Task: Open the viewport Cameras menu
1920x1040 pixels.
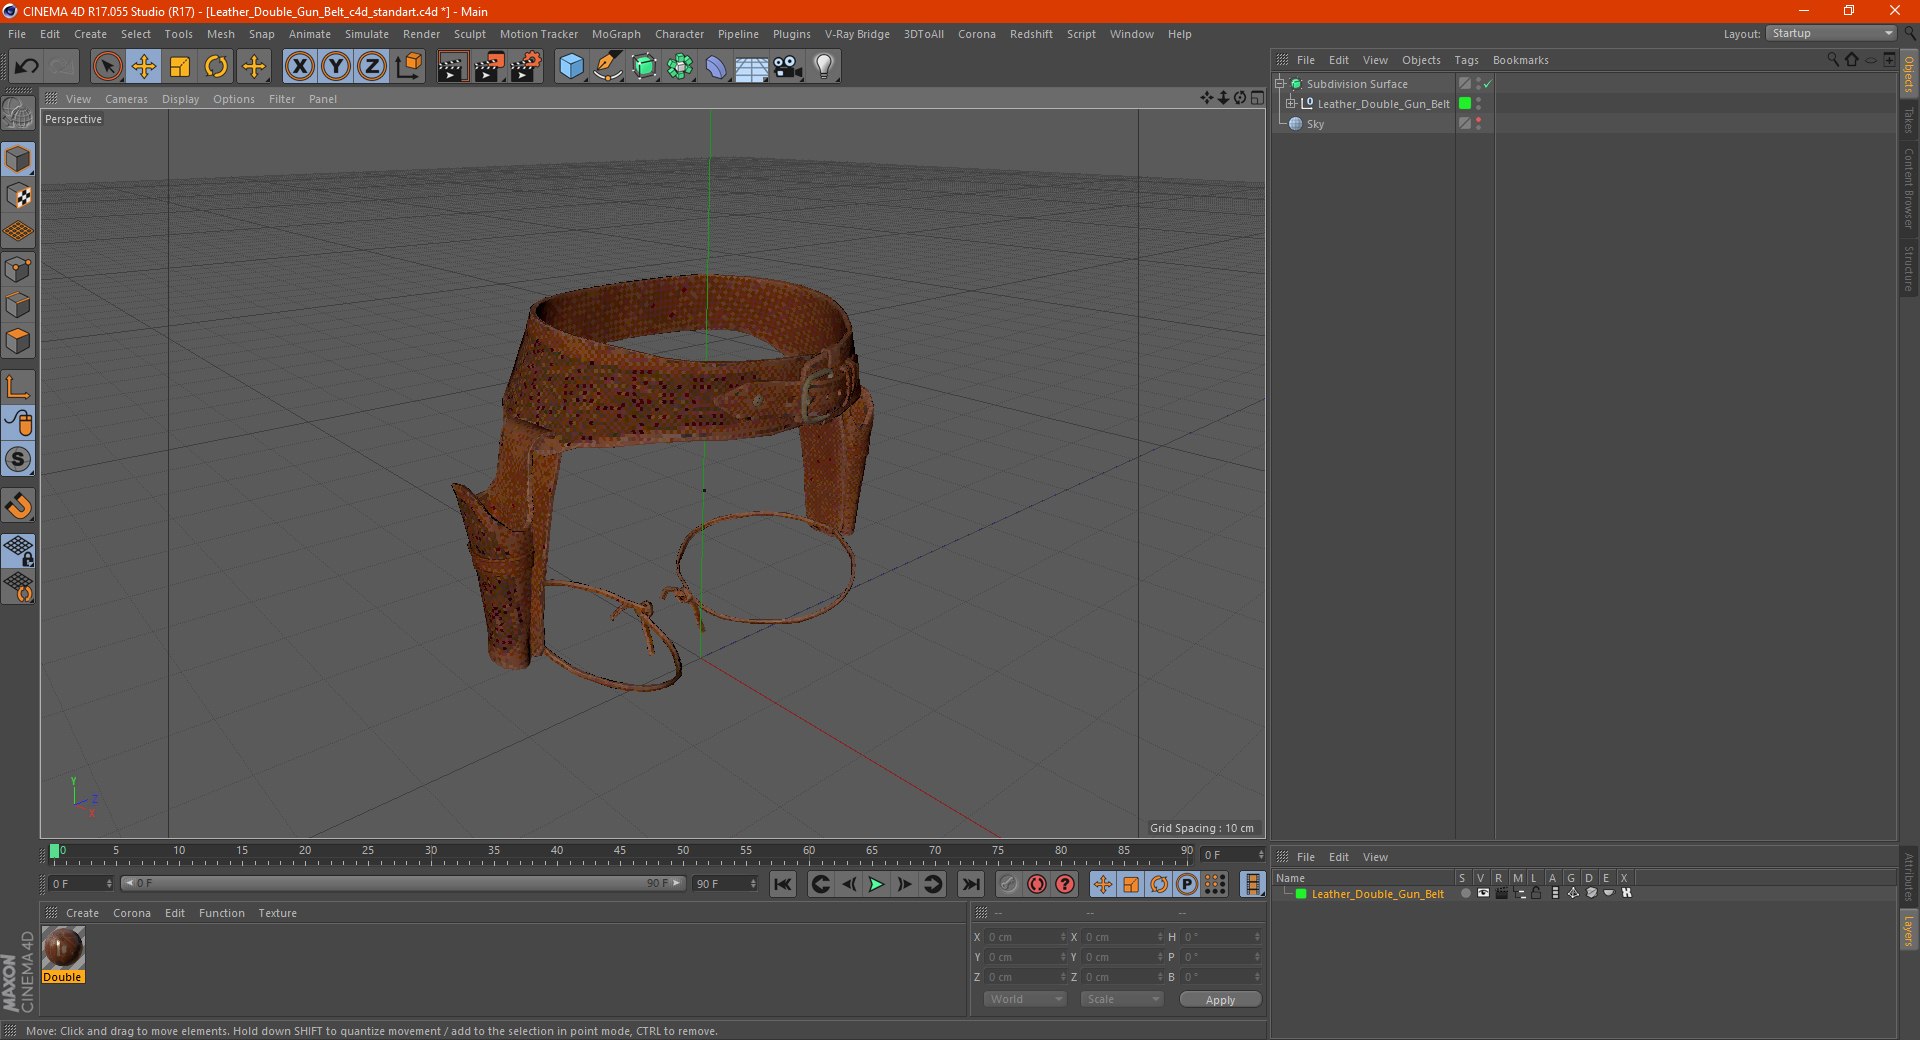Action: coord(126,99)
